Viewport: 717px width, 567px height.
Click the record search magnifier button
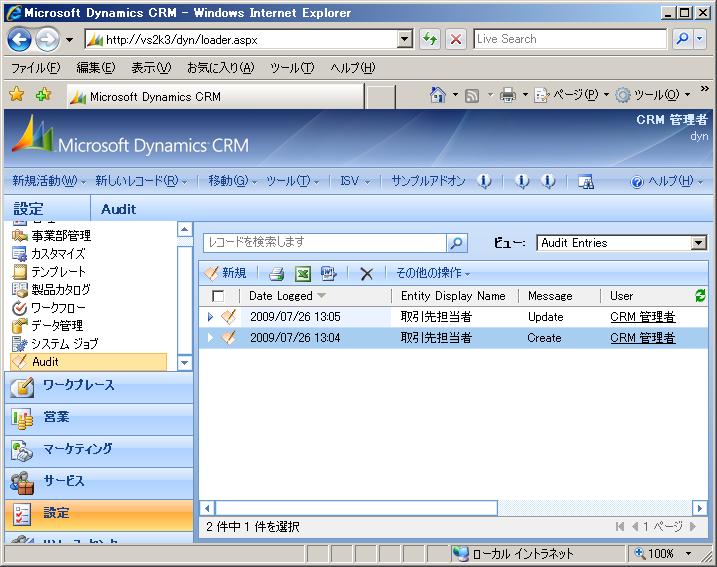(456, 243)
